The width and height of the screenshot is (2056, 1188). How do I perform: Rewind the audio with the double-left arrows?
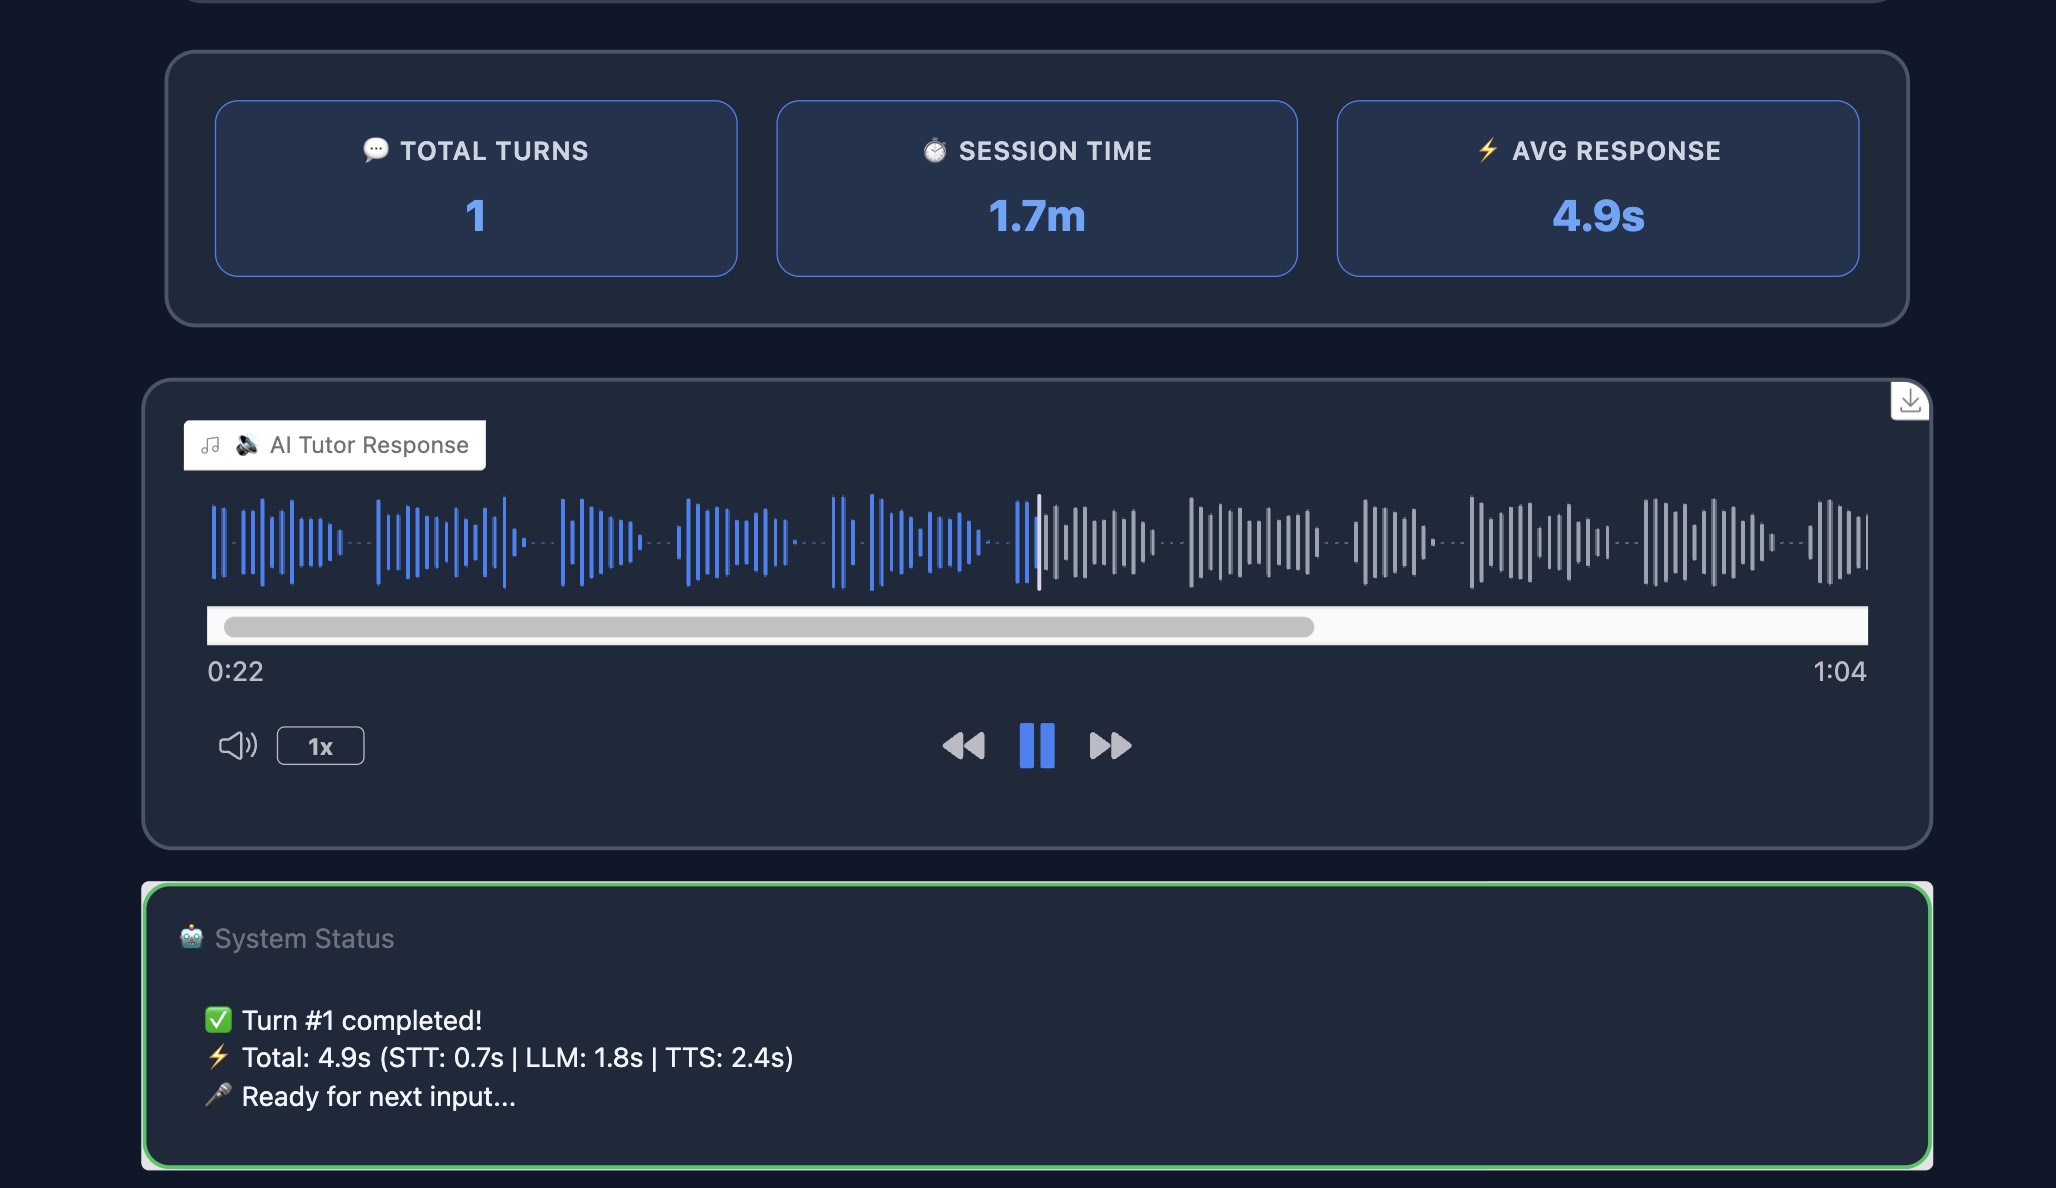(963, 746)
